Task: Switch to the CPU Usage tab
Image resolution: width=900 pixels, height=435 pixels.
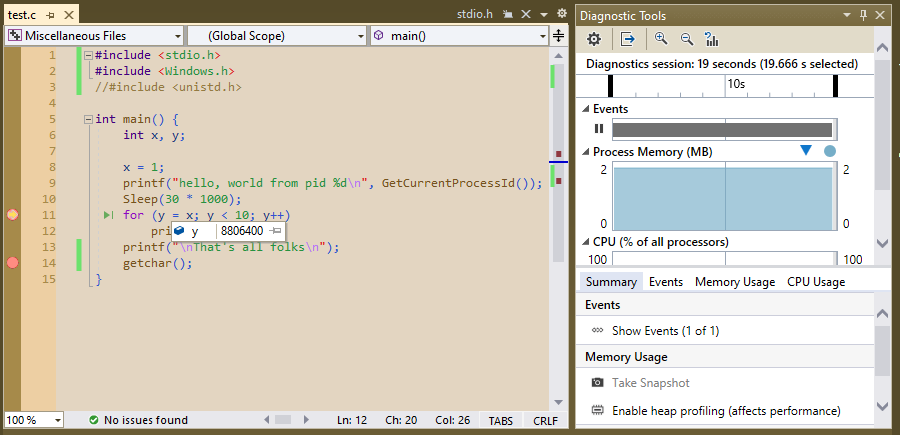Action: (816, 282)
